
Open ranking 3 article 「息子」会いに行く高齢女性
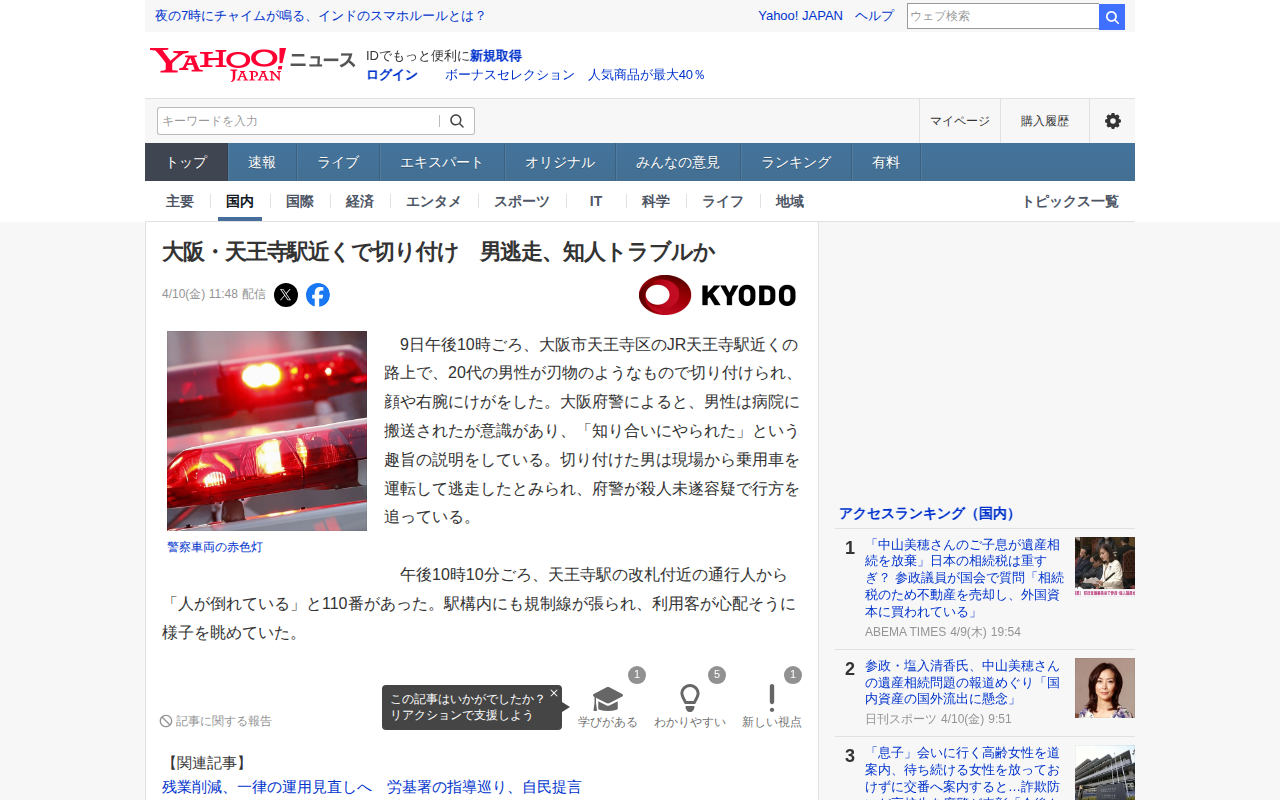[x=963, y=772]
